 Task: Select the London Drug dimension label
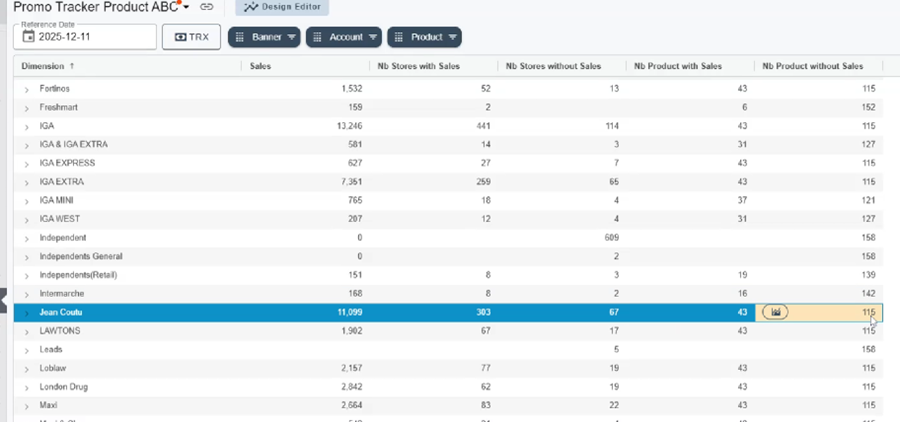[x=64, y=387]
